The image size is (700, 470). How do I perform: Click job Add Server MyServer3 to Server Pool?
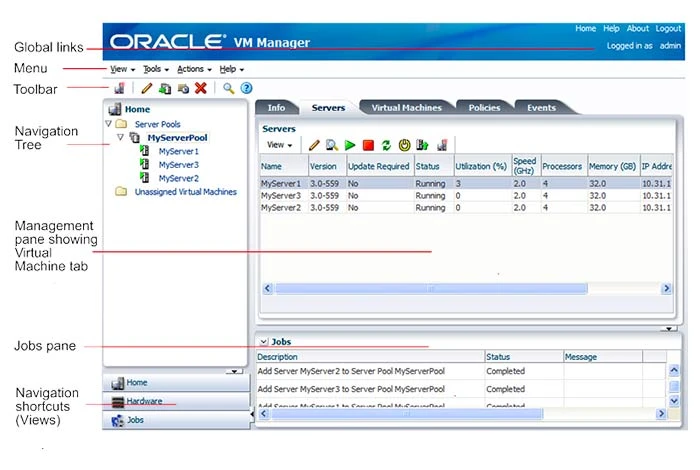coord(351,389)
